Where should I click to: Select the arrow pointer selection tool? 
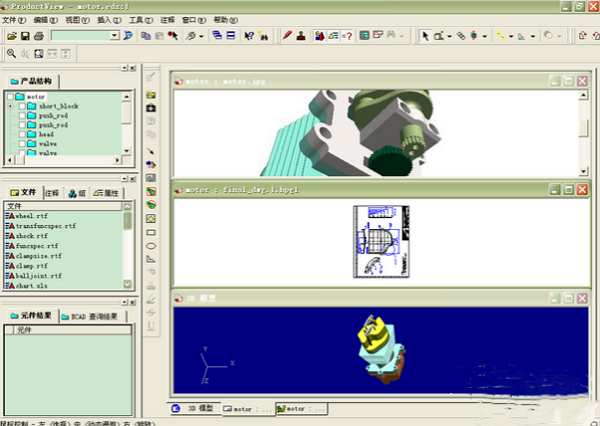tap(424, 36)
